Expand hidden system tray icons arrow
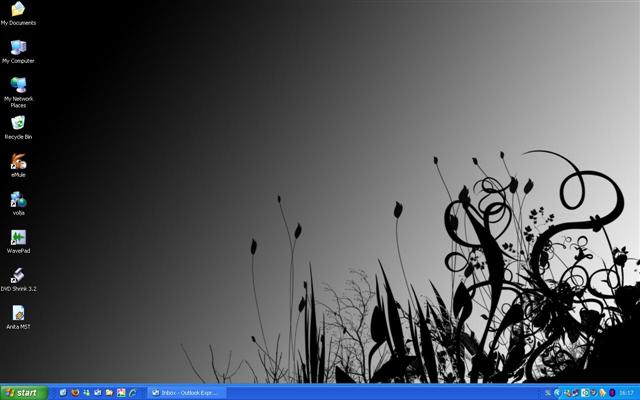The width and height of the screenshot is (640, 400). [x=558, y=393]
